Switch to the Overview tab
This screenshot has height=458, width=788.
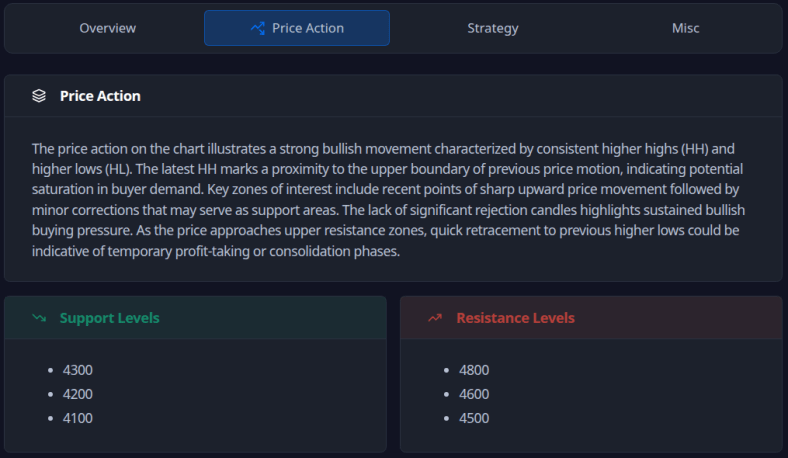108,28
